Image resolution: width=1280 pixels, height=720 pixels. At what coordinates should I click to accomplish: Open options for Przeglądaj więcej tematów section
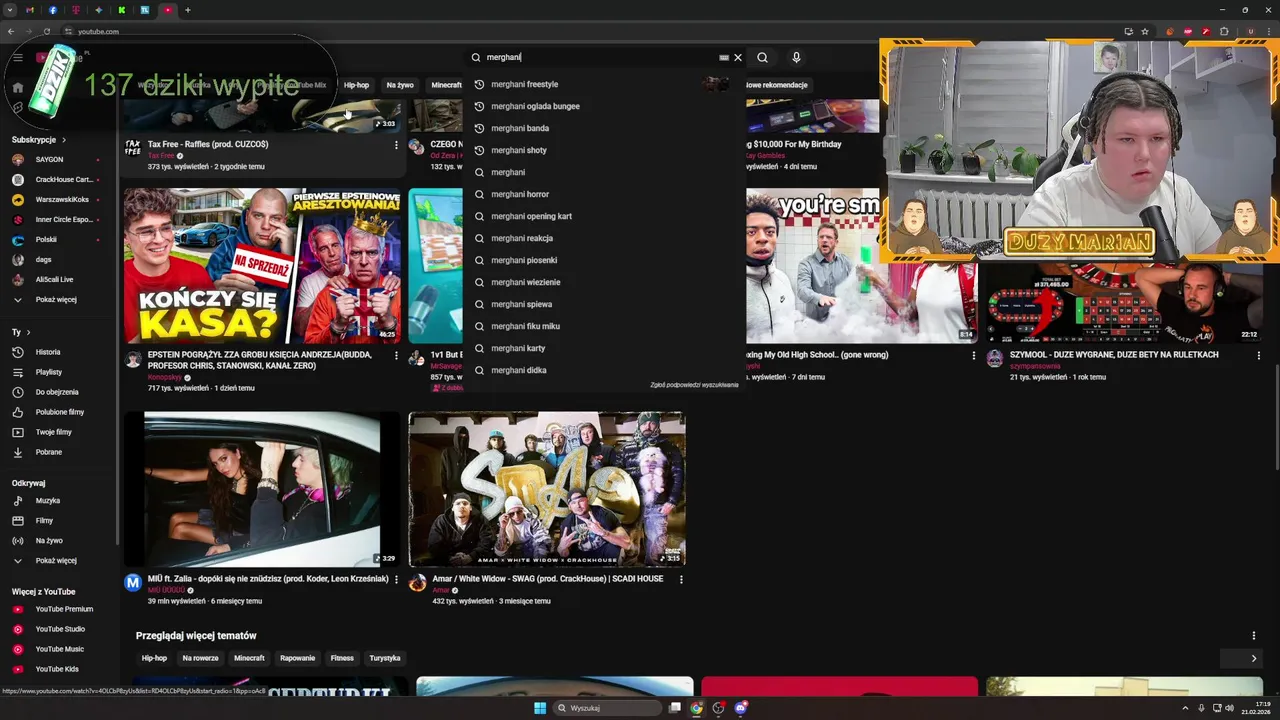coord(1253,636)
